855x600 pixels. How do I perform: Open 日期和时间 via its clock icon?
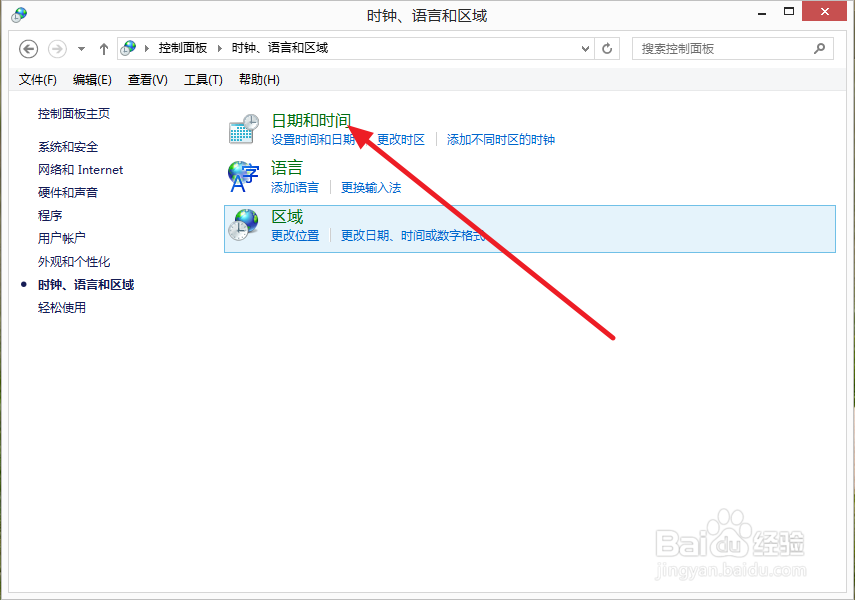point(243,129)
